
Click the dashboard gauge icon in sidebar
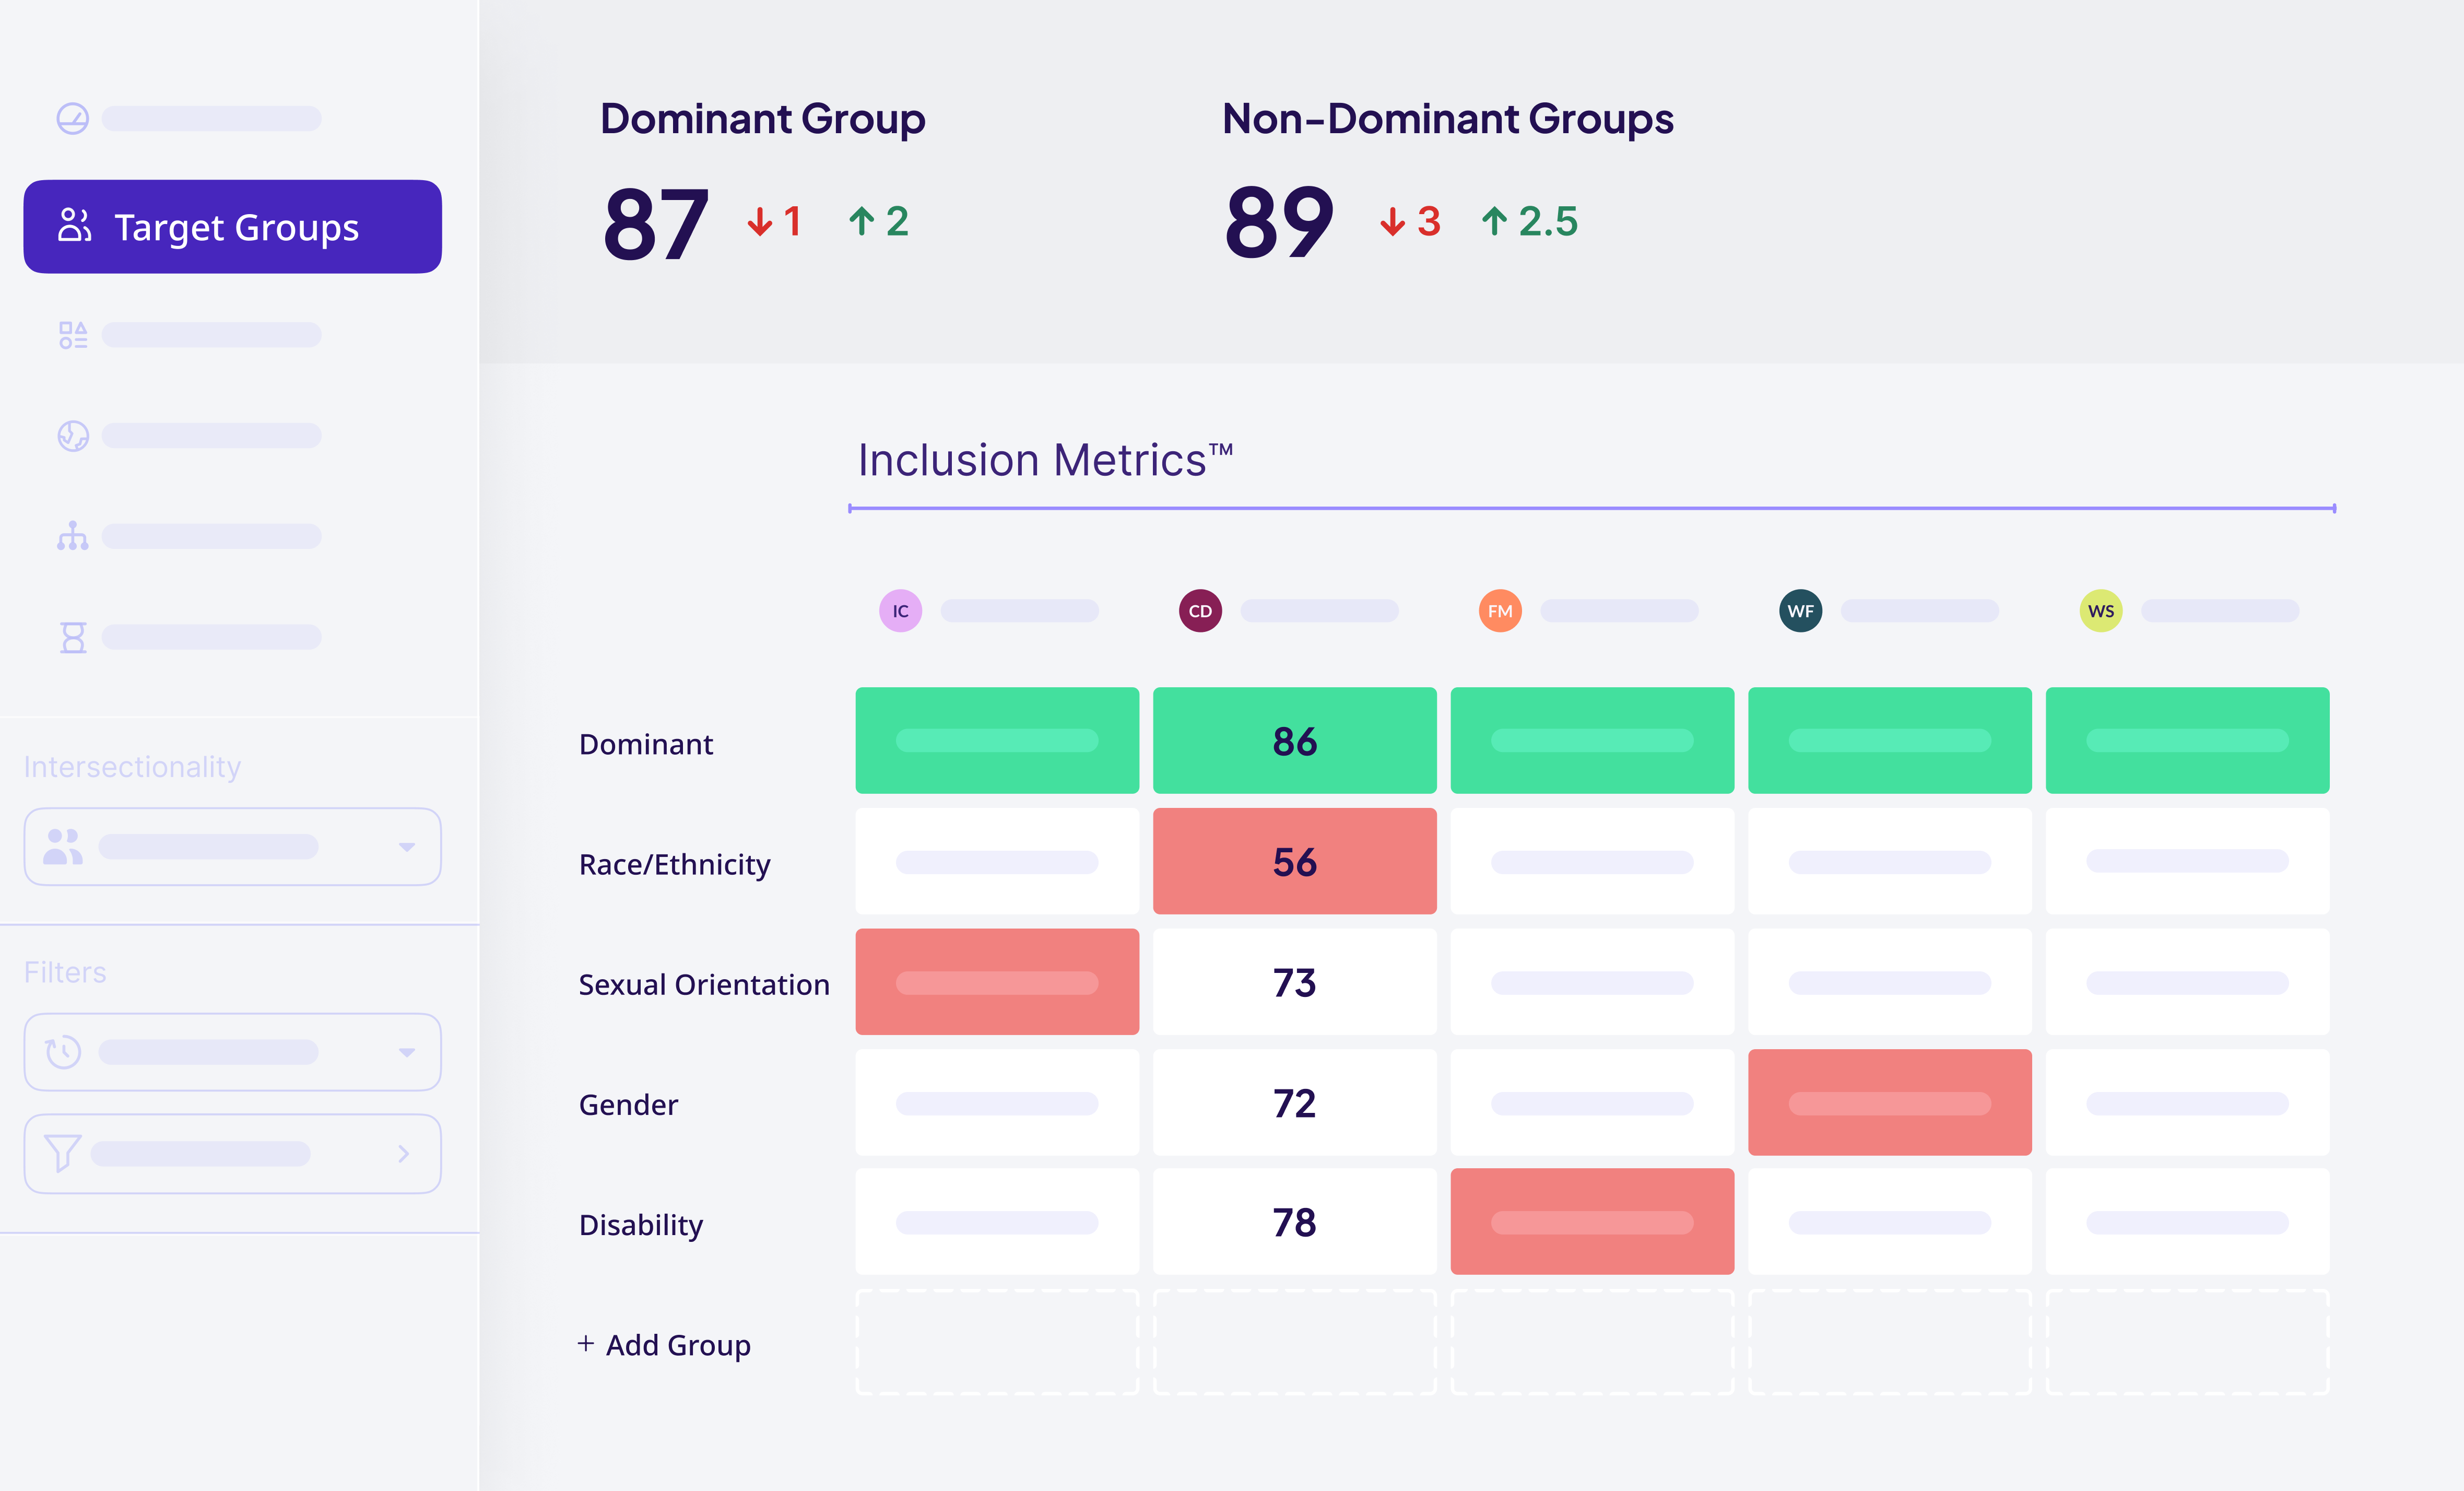point(72,119)
